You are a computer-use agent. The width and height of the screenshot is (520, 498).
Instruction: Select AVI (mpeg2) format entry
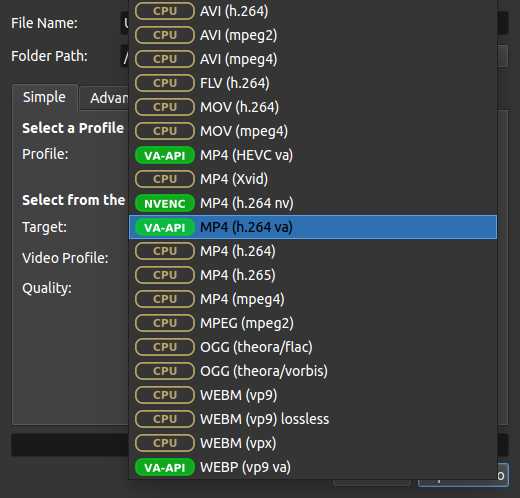coord(313,35)
